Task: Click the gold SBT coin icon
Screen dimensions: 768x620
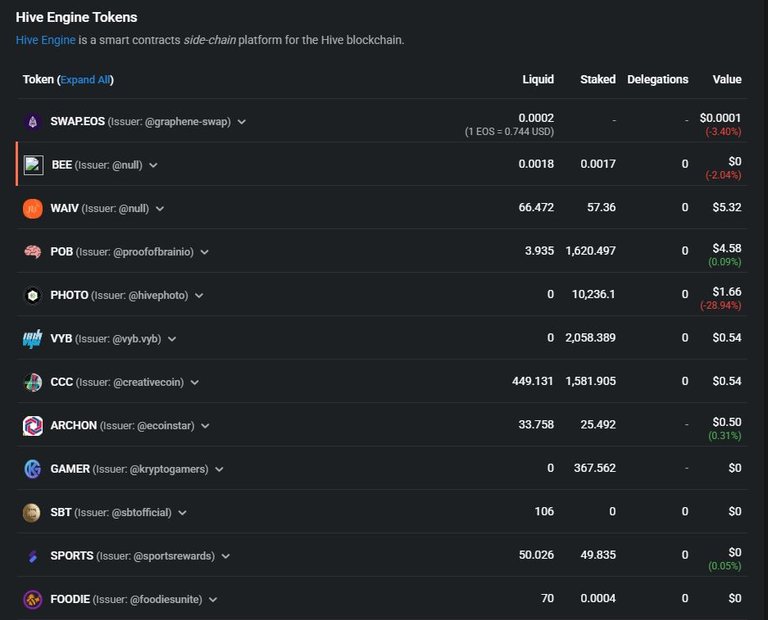Action: point(32,513)
